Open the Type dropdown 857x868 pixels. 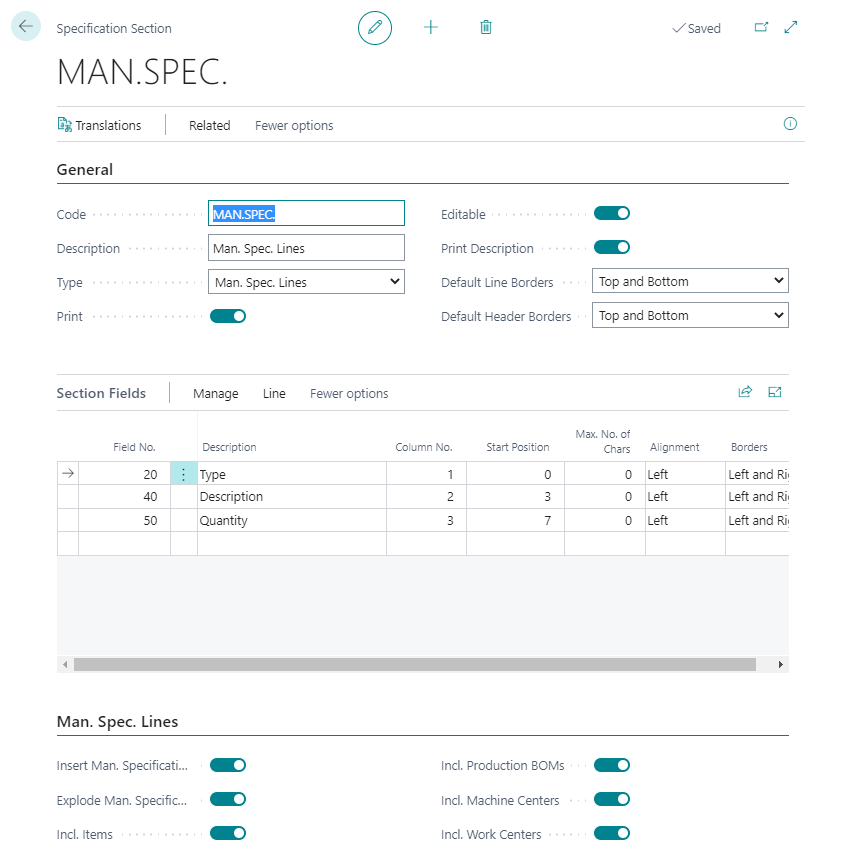coord(306,282)
